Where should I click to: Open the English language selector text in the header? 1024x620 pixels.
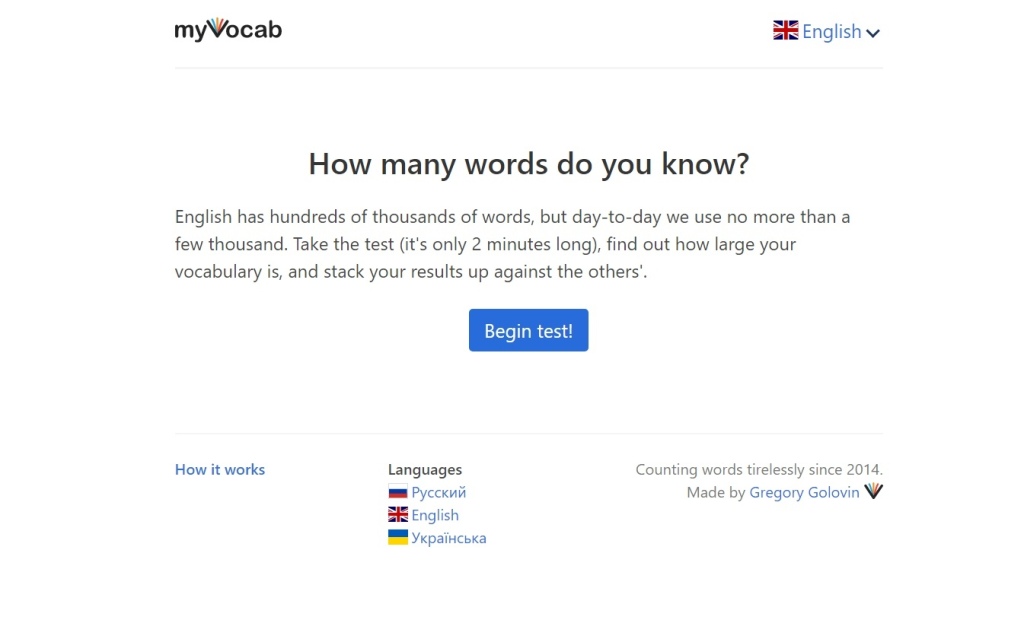click(831, 32)
